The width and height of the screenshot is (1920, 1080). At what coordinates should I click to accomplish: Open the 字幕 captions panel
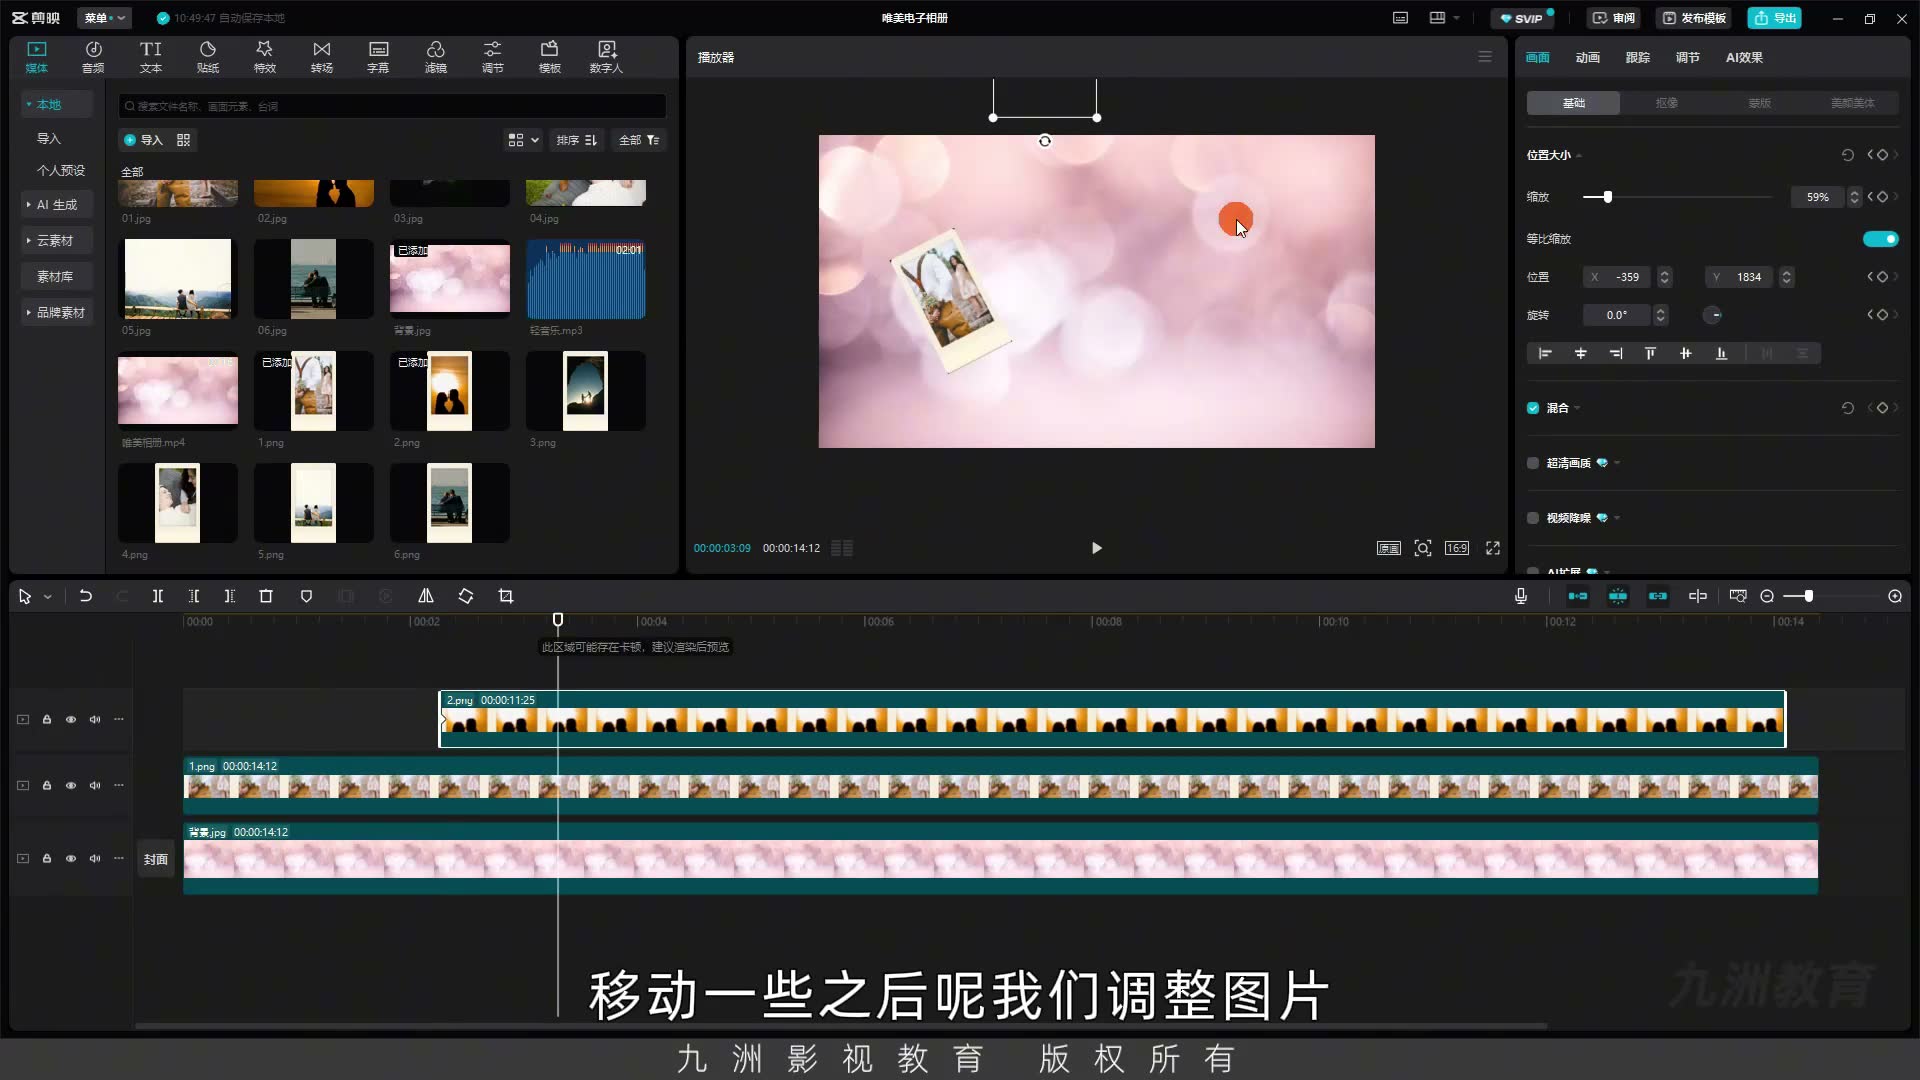click(x=378, y=57)
